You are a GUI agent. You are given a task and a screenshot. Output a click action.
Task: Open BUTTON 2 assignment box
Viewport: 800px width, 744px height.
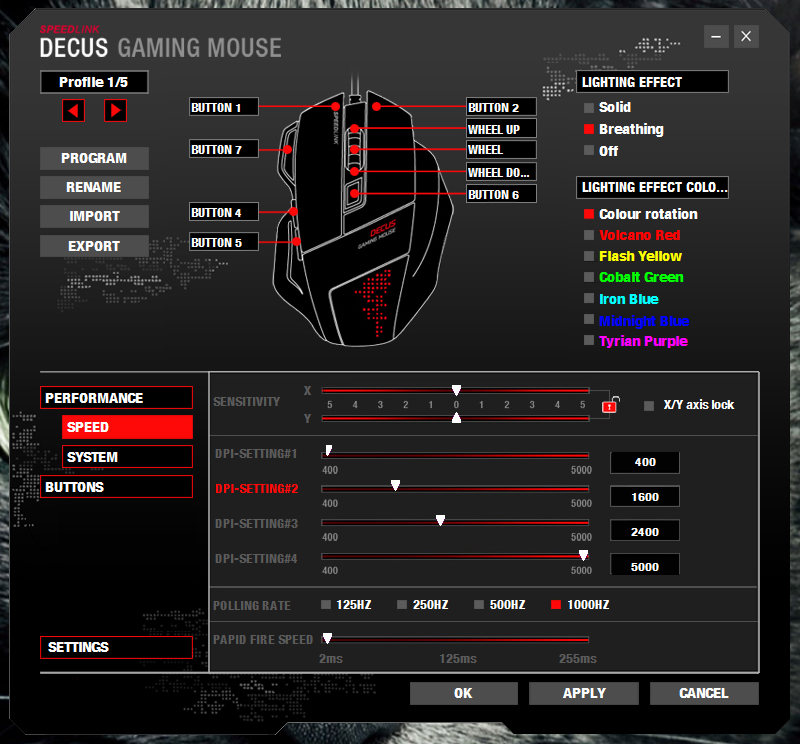point(502,107)
